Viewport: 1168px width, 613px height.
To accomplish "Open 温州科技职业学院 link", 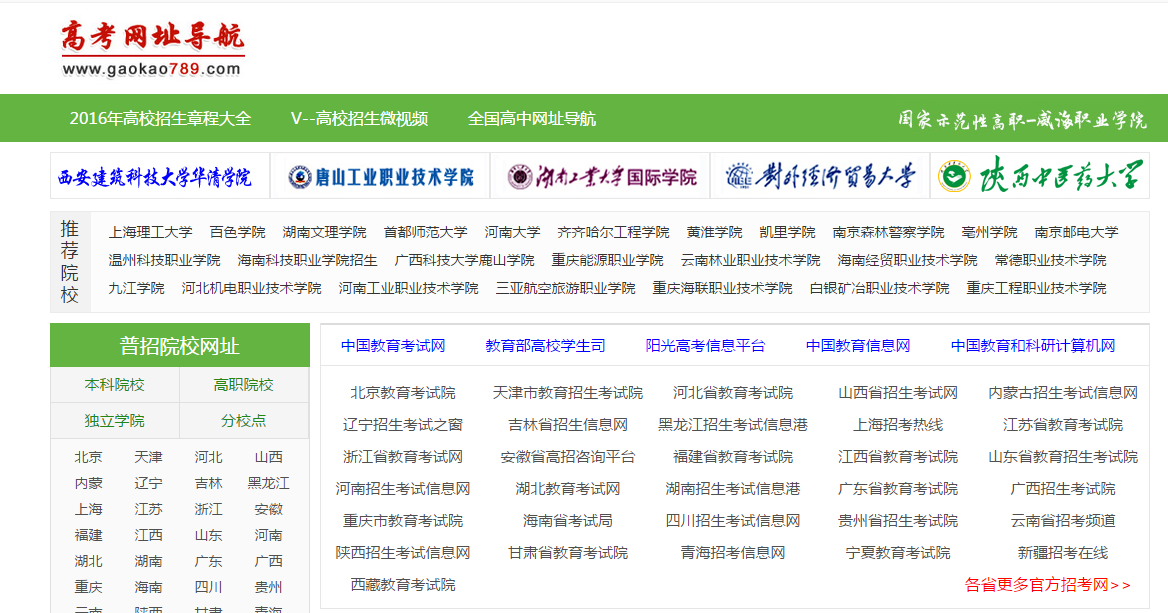I will click(165, 260).
